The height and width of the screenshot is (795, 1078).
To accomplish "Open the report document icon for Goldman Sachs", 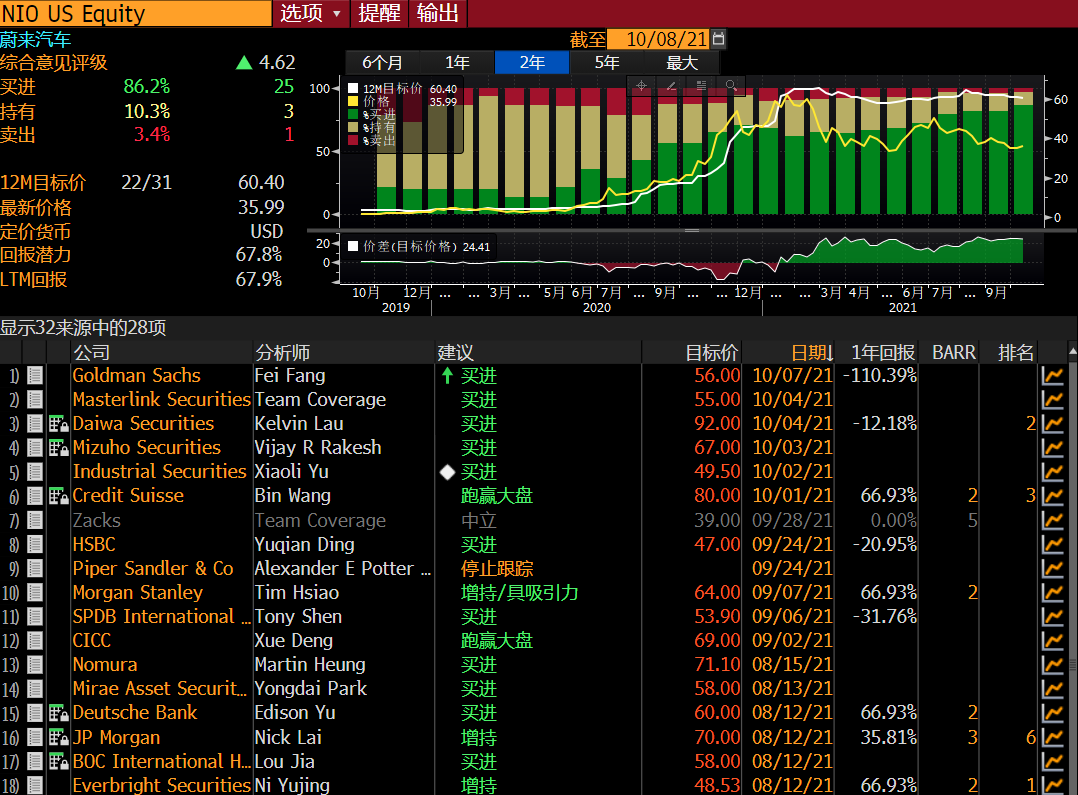I will click(x=35, y=375).
